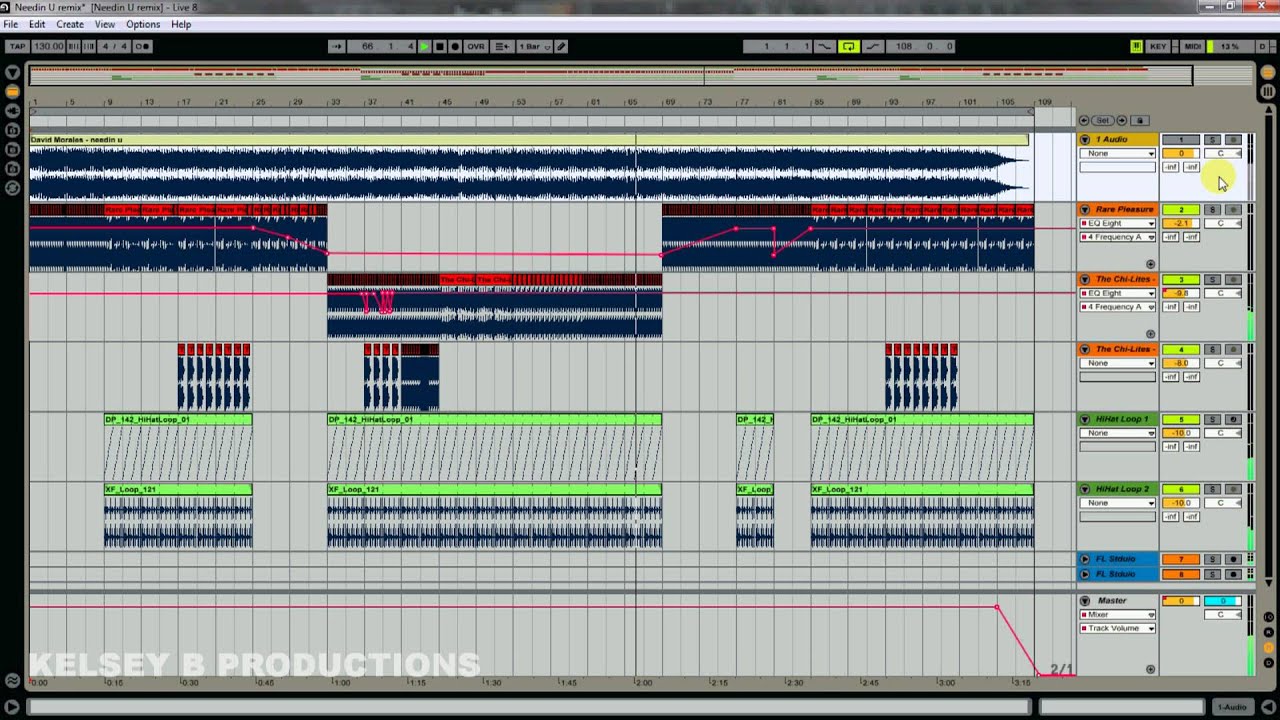Screen dimensions: 1280x720
Task: Arm the 1 Audio track for recording
Action: 1233,139
